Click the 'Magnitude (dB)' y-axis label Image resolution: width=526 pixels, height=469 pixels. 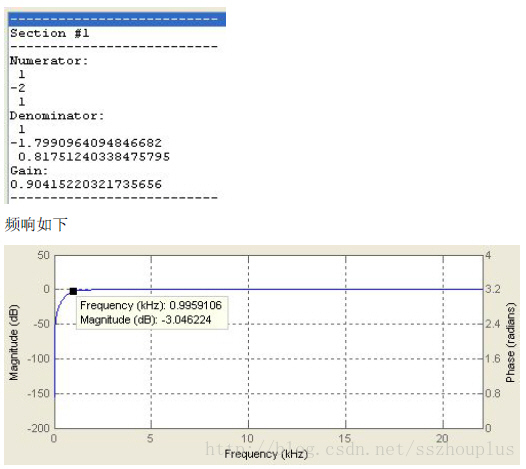click(14, 343)
